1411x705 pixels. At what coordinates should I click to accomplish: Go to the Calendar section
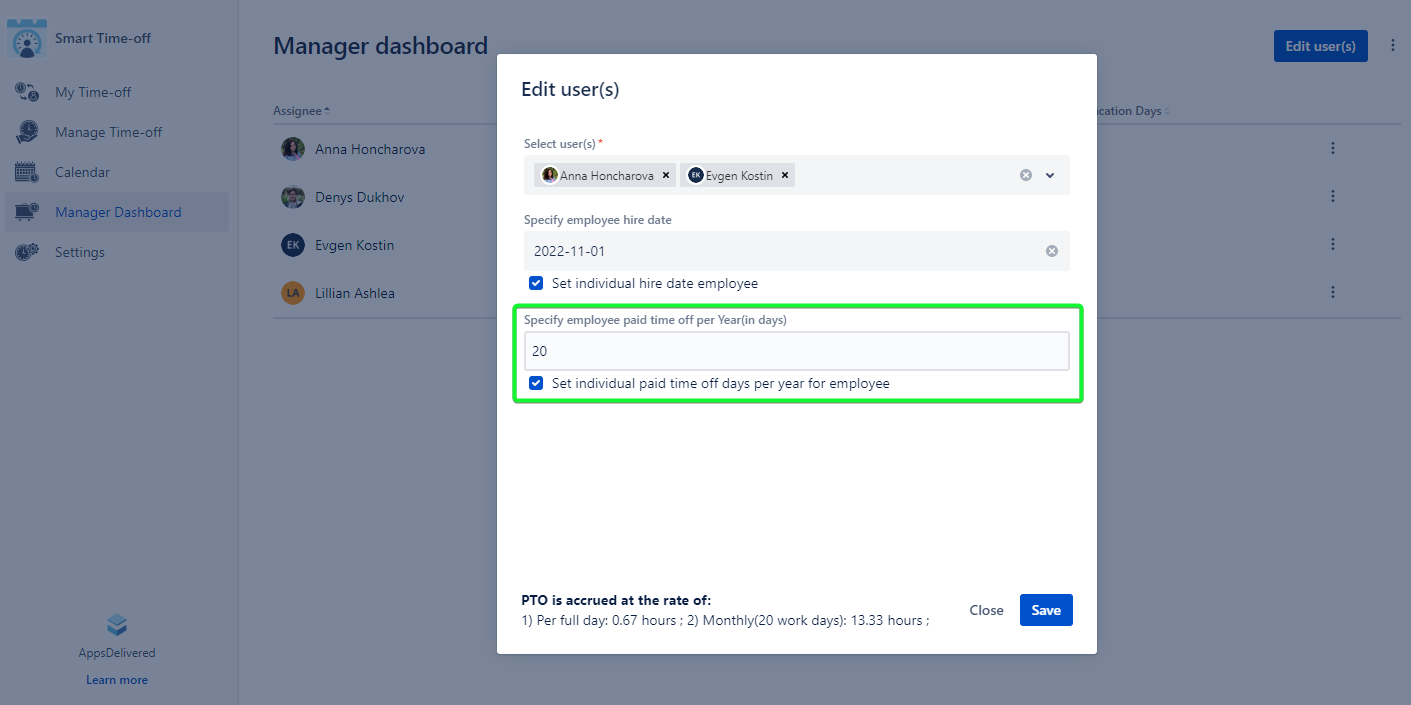click(82, 172)
